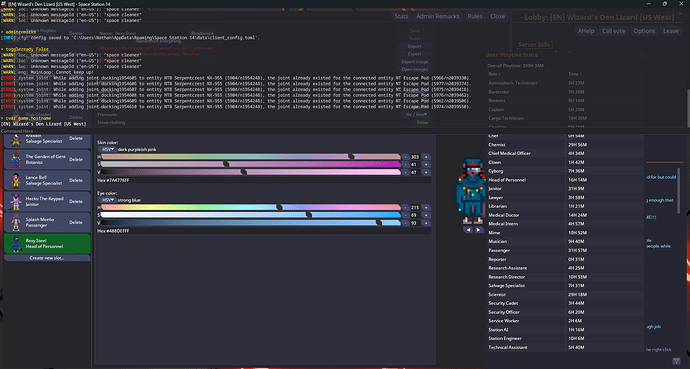This screenshot has width=690, height=369.
Task: Decrease skin saturation minus button
Action: (x=405, y=164)
